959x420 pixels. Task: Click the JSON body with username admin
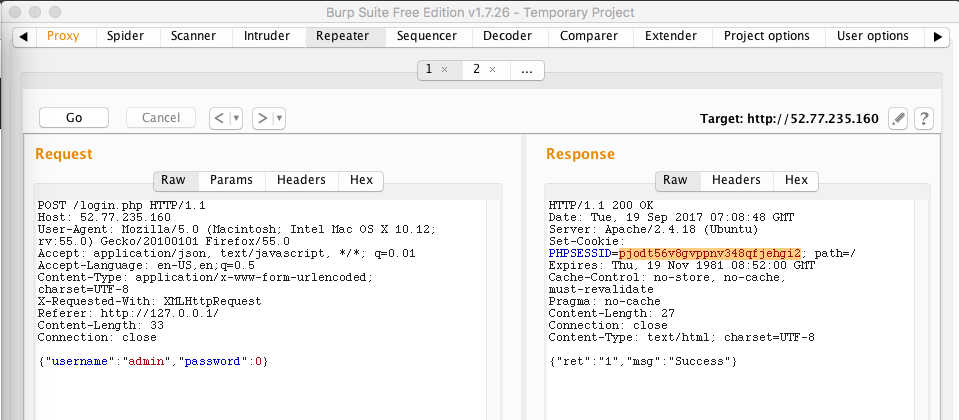pyautogui.click(x=153, y=361)
